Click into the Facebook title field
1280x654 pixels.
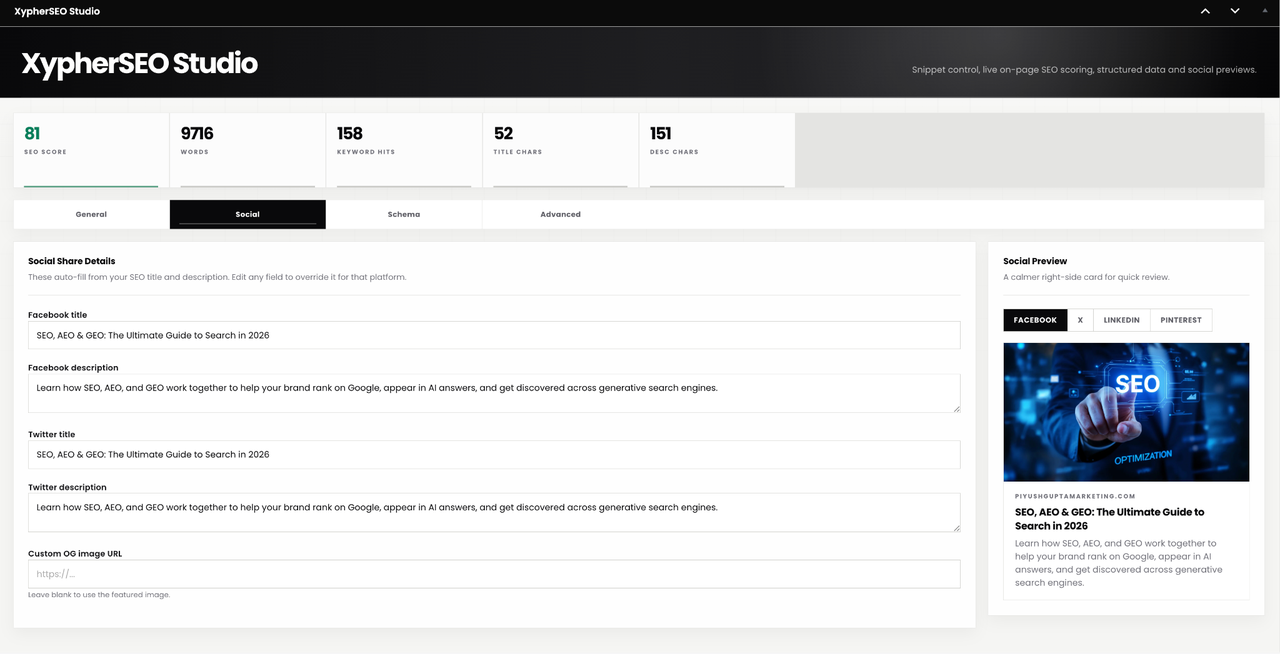(x=494, y=335)
